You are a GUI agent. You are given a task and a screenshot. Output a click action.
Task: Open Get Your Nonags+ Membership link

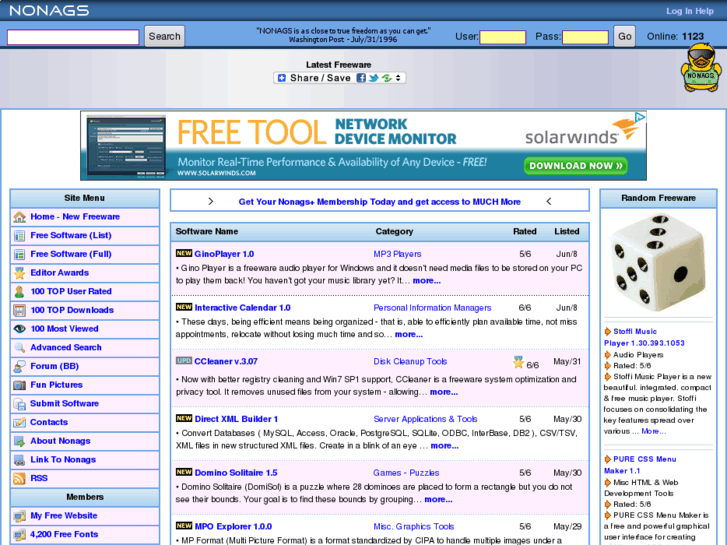[379, 202]
